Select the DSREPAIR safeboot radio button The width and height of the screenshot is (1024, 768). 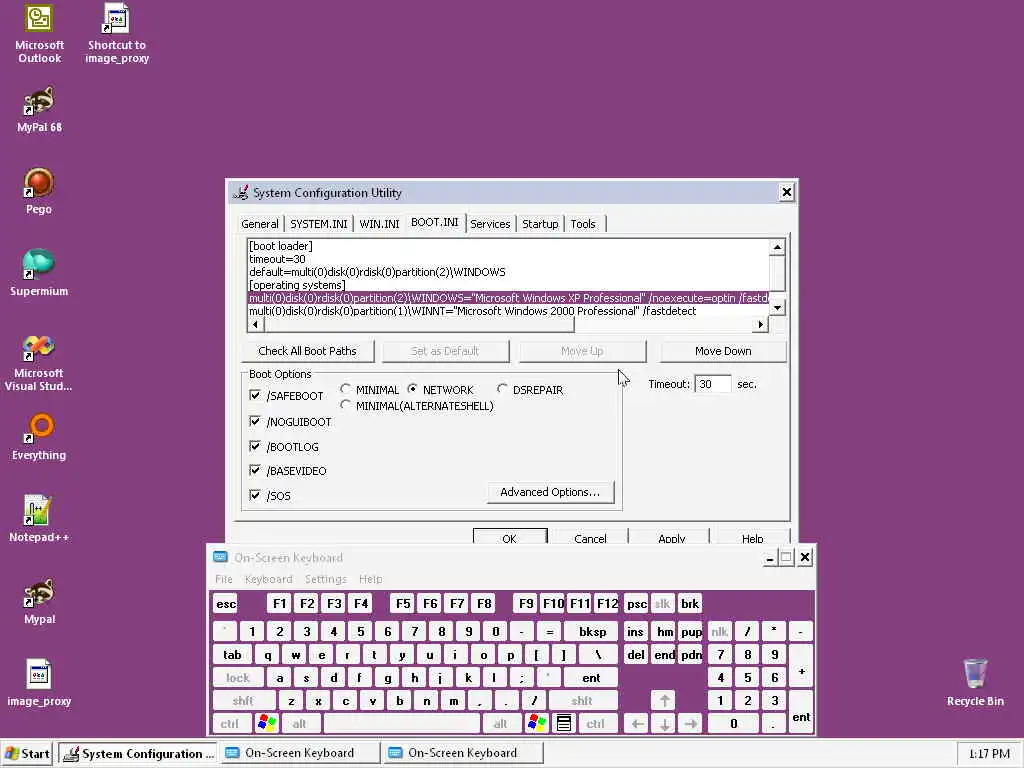pyautogui.click(x=502, y=389)
